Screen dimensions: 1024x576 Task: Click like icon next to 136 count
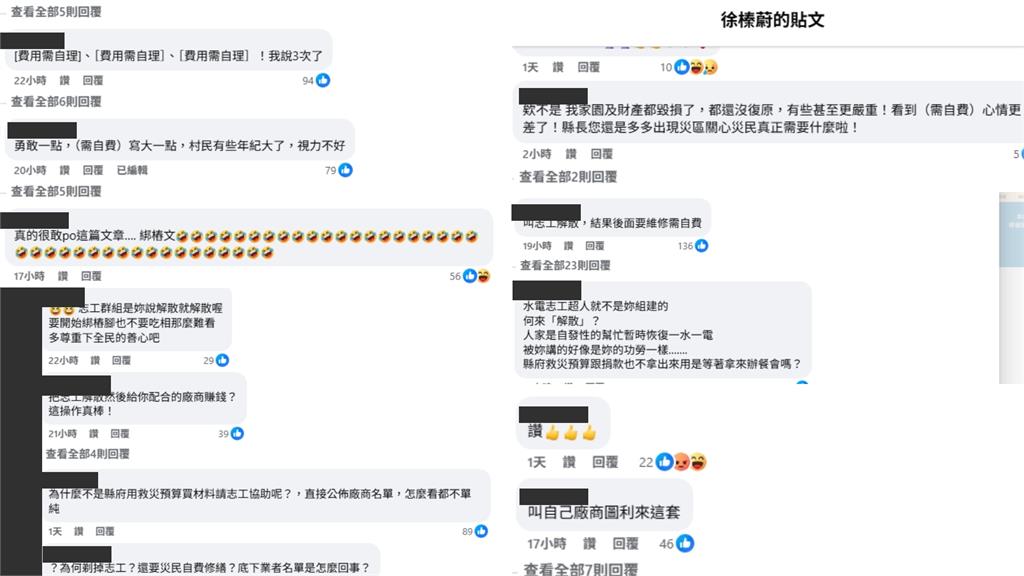coord(701,246)
